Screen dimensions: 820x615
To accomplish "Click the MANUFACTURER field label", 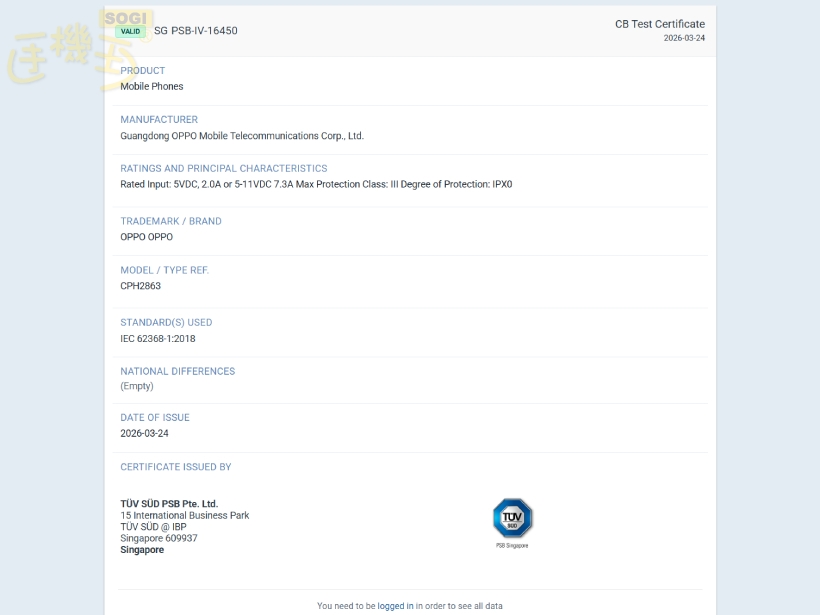I will point(159,120).
